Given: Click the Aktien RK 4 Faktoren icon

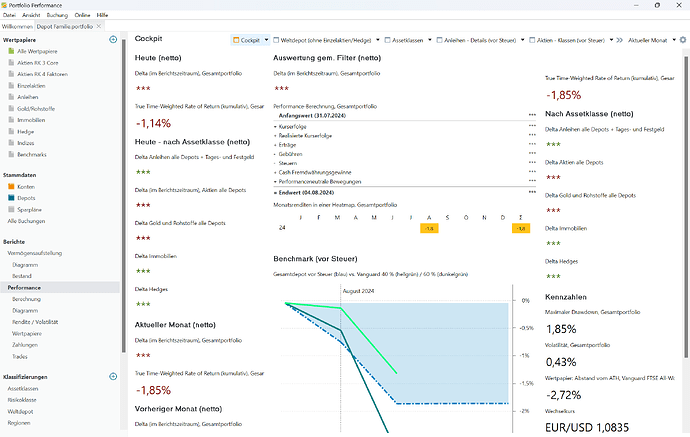Looking at the screenshot, I should (x=11, y=74).
